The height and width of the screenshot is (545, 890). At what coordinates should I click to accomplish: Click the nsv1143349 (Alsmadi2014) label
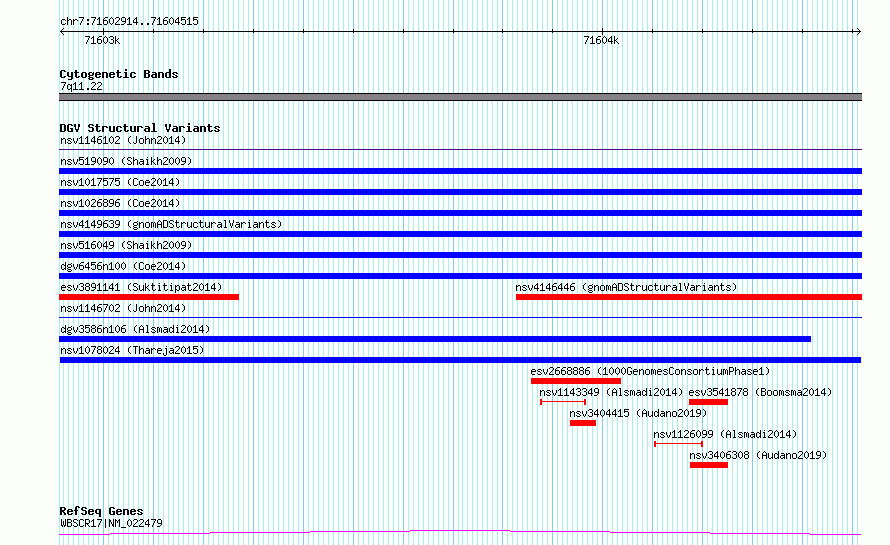pyautogui.click(x=611, y=392)
